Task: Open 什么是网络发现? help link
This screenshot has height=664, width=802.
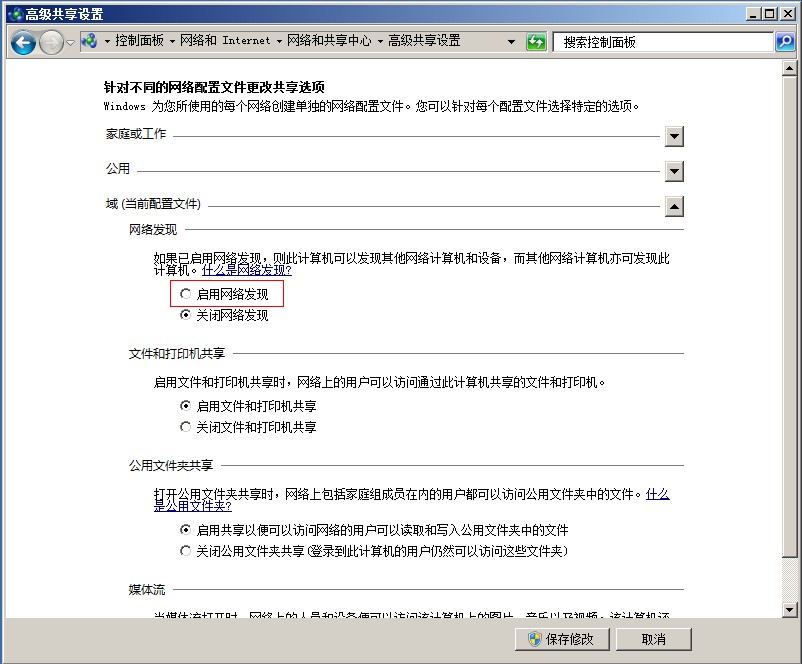Action: 247,270
